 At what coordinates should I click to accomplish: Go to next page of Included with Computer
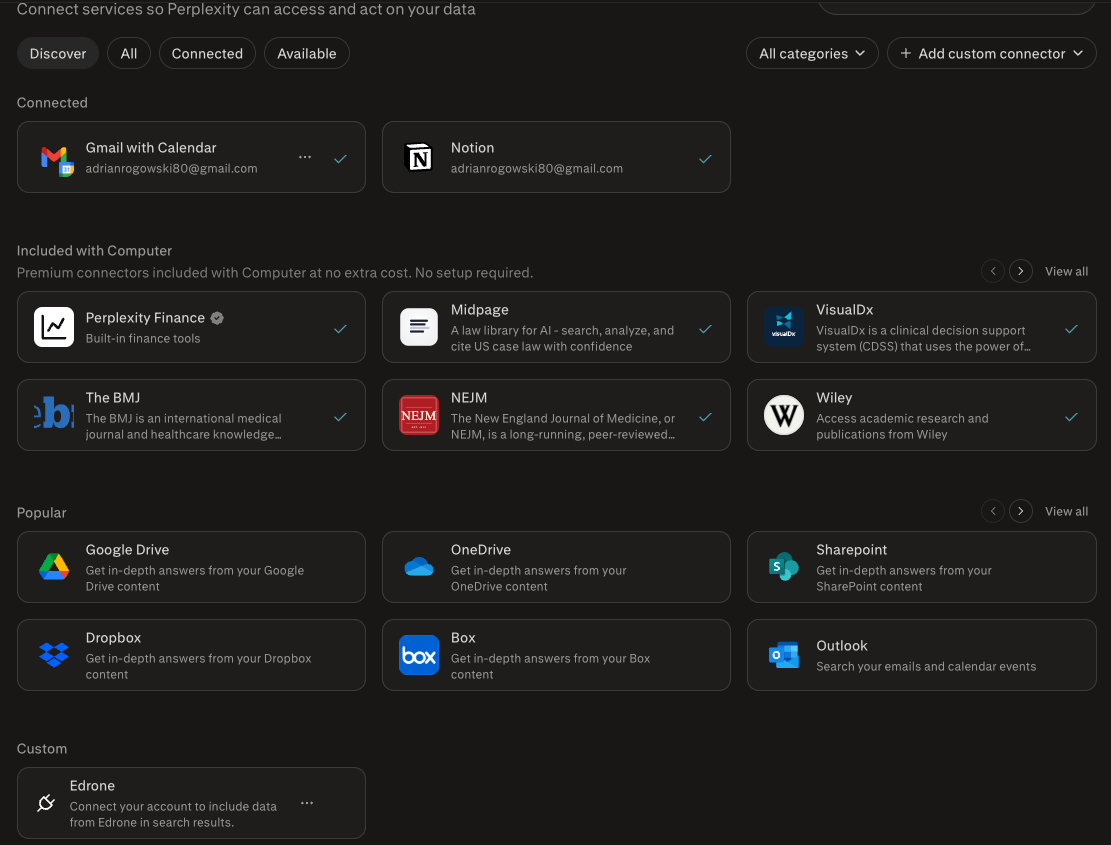coord(1020,271)
